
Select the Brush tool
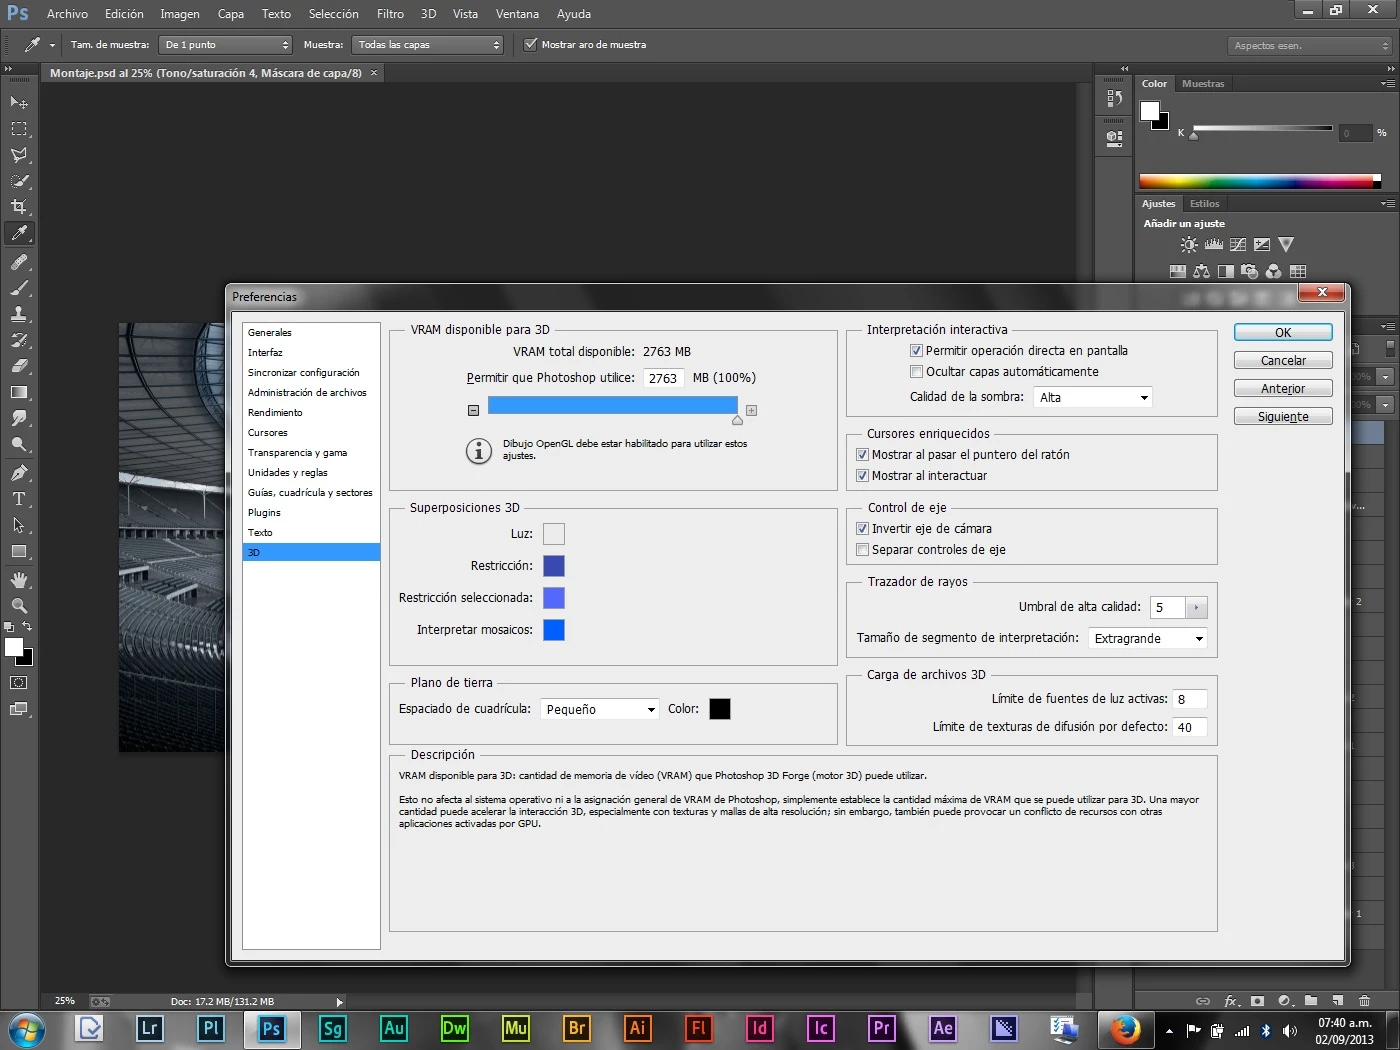pos(19,288)
